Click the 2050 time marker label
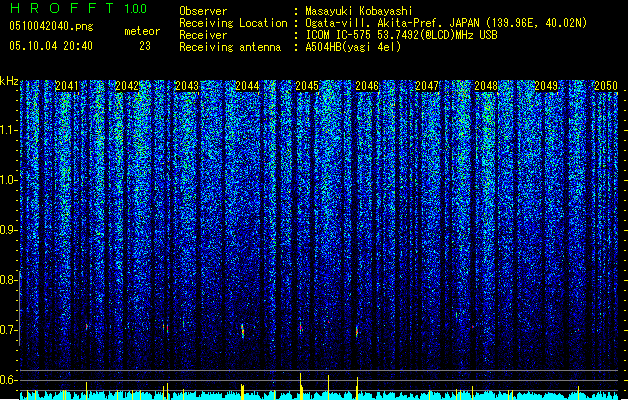The width and height of the screenshot is (629, 400). 606,86
